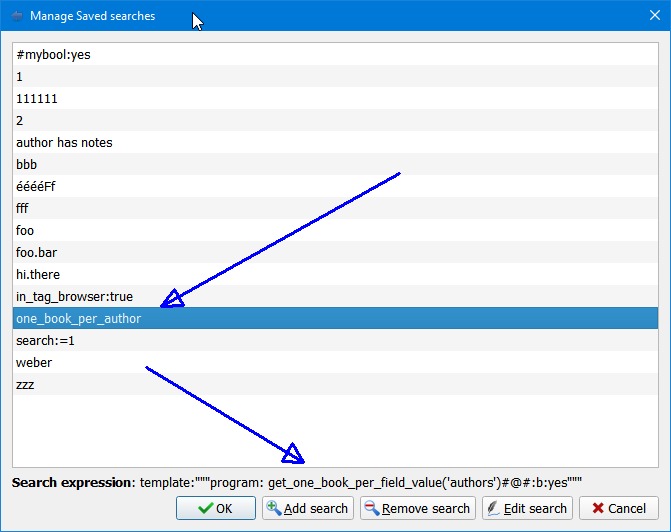Close the Manage Saved searches dialog
The width and height of the screenshot is (671, 532).
pos(654,15)
